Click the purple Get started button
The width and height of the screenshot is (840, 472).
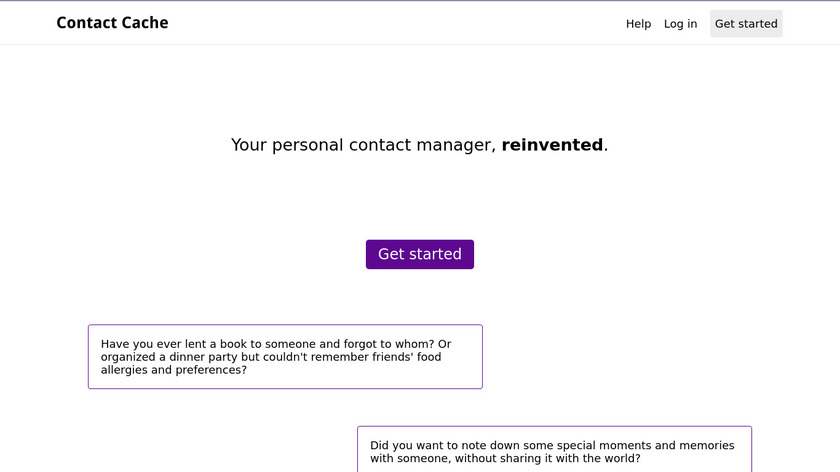pos(419,254)
